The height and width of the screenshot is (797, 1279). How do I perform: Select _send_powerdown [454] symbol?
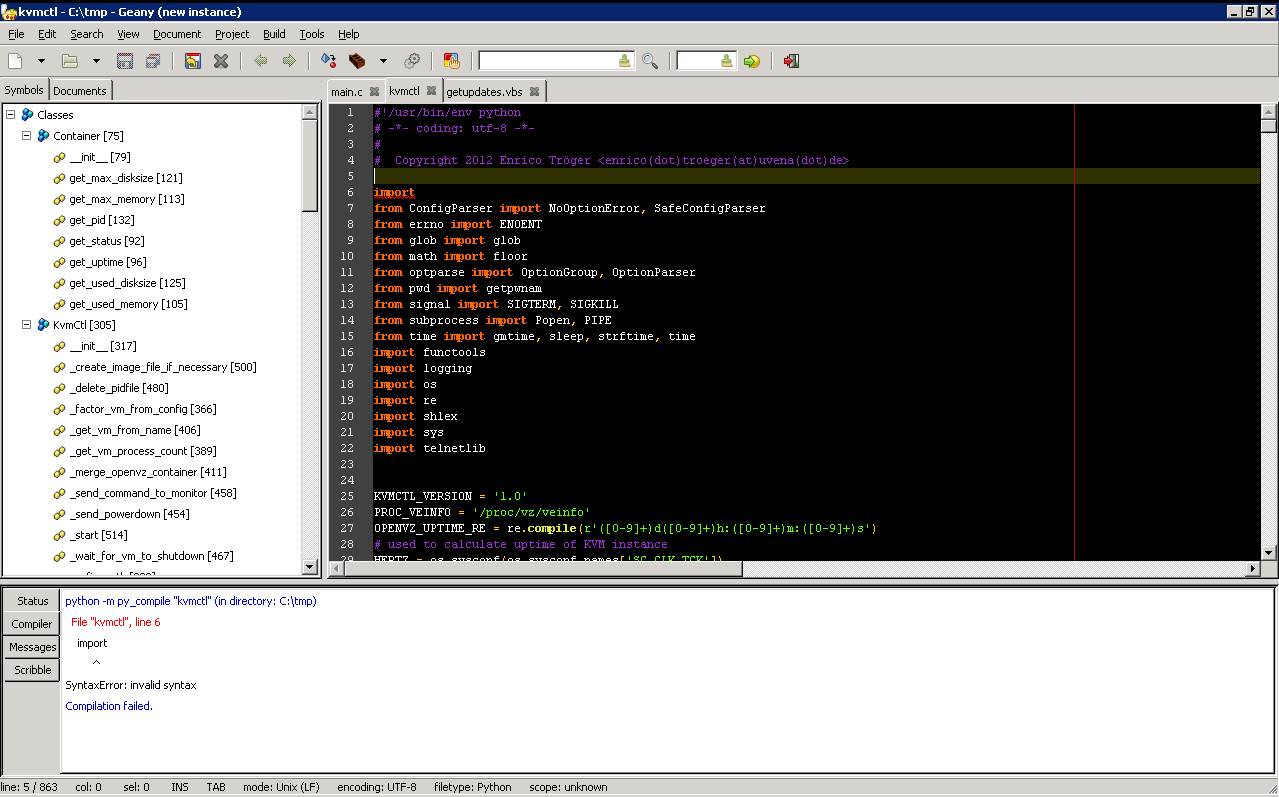[129, 514]
